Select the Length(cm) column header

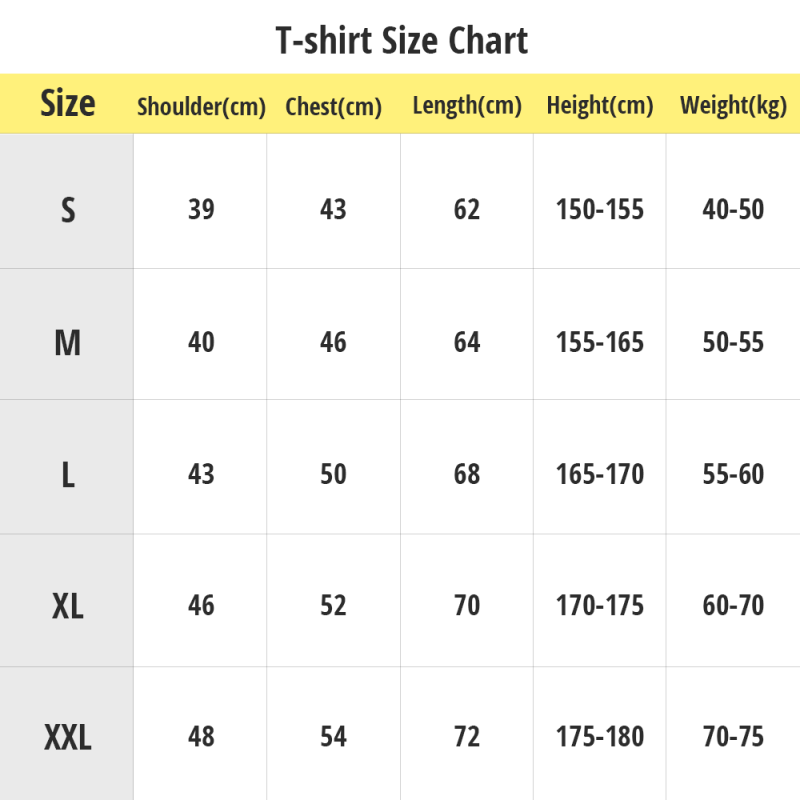pos(467,106)
